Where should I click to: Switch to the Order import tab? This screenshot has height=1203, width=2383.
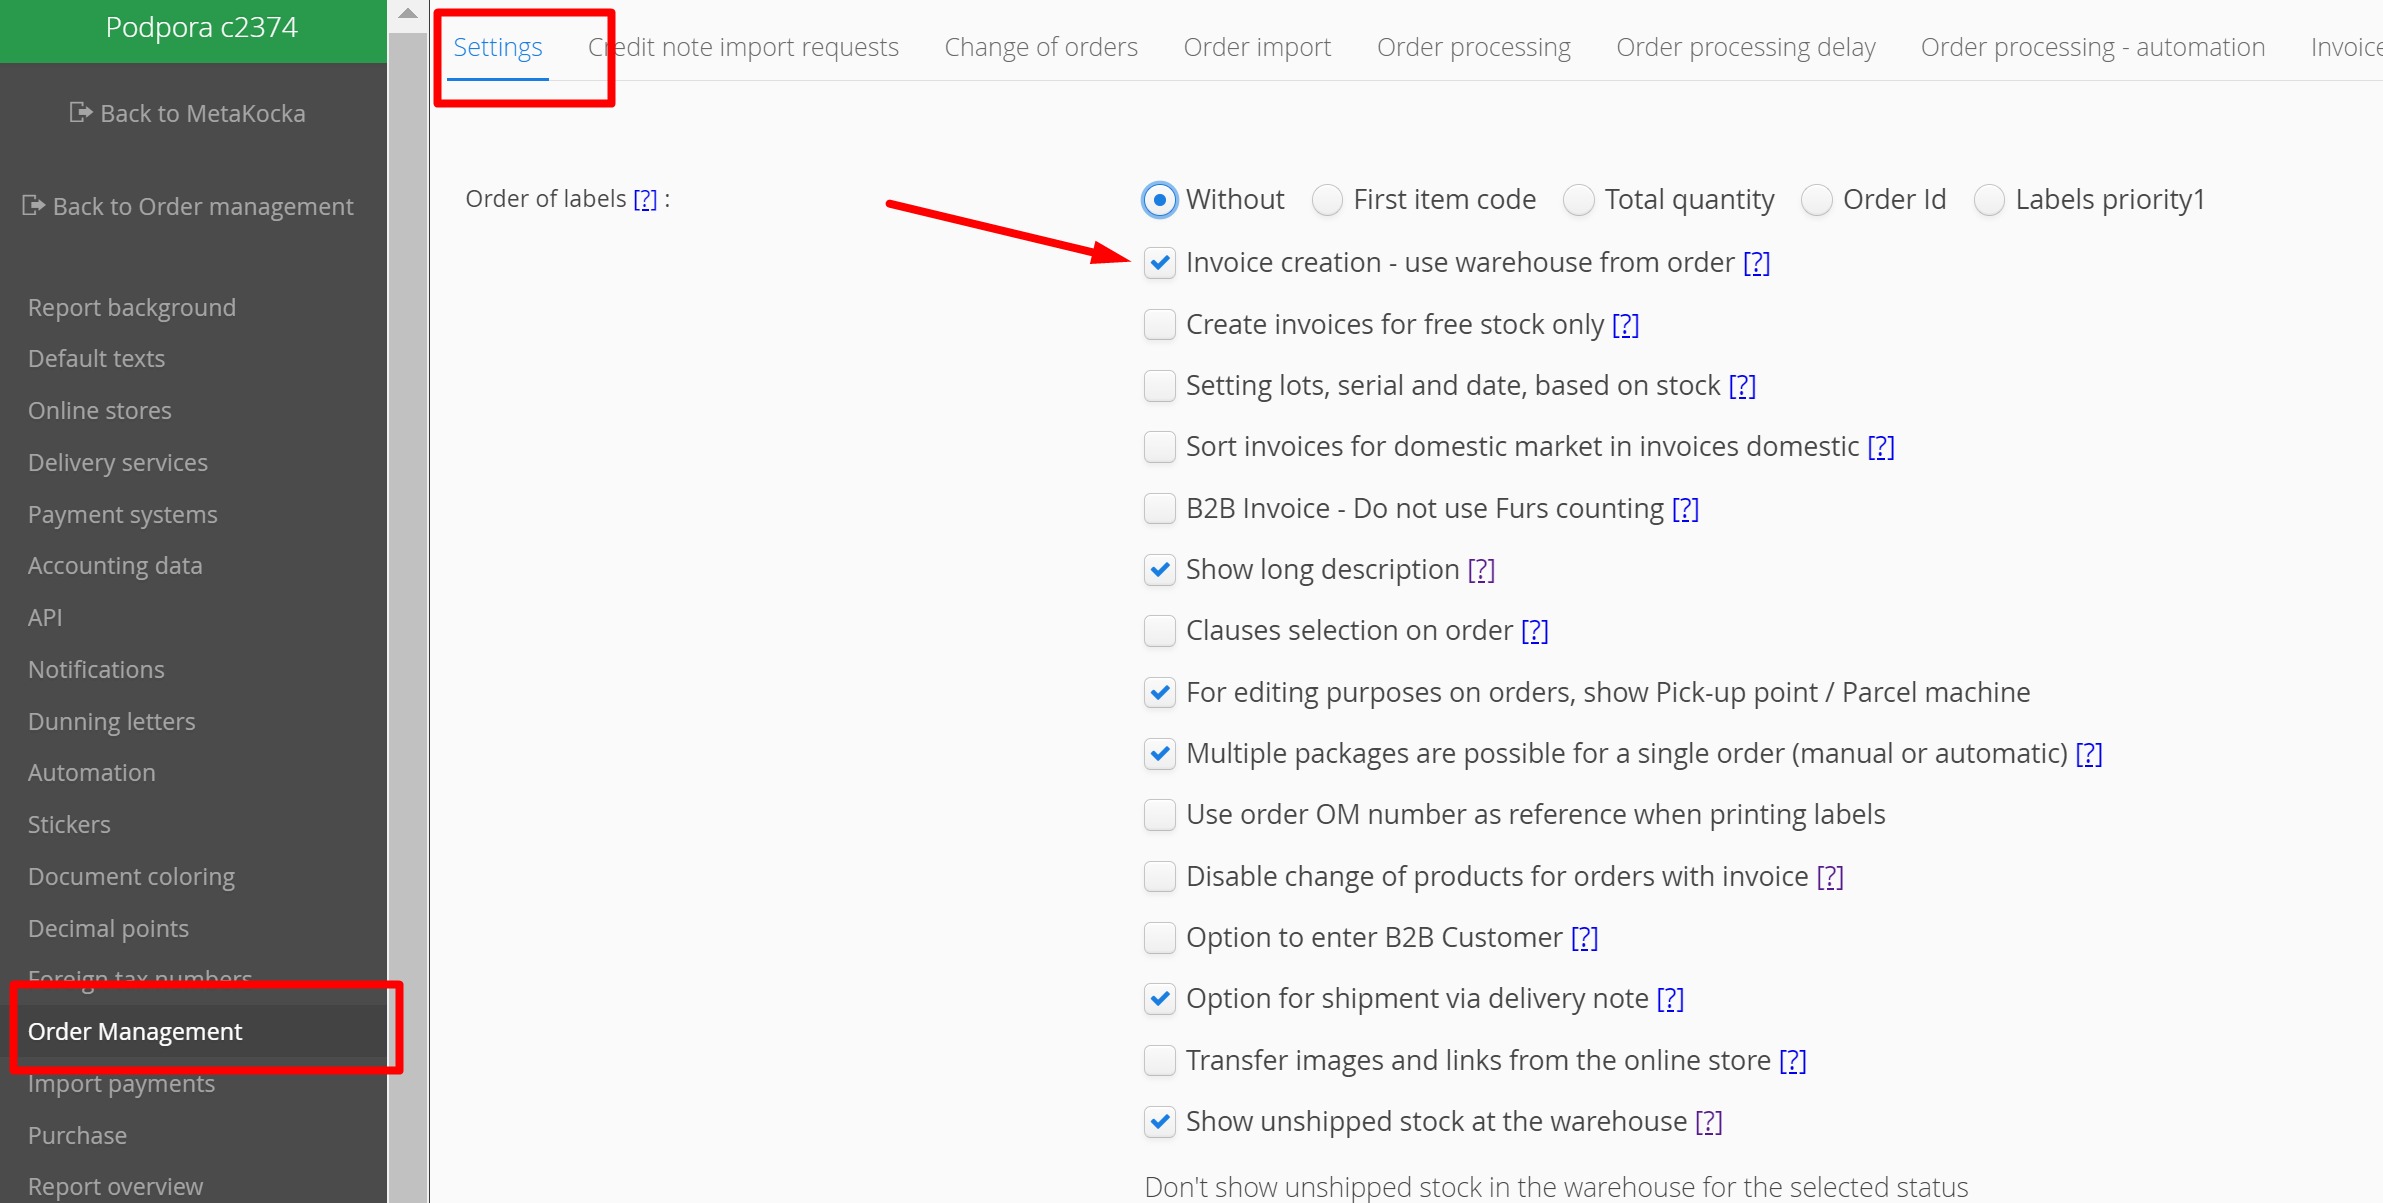tap(1257, 47)
